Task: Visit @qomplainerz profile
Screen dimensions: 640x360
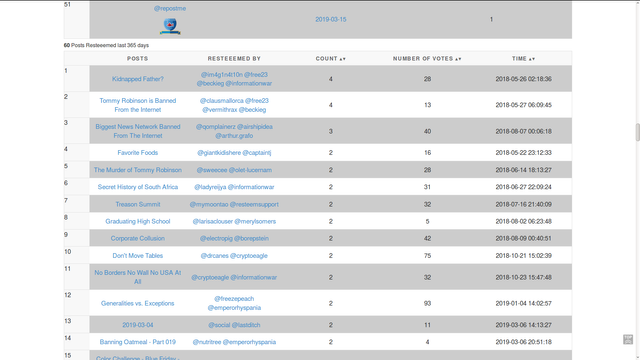Action: point(216,127)
